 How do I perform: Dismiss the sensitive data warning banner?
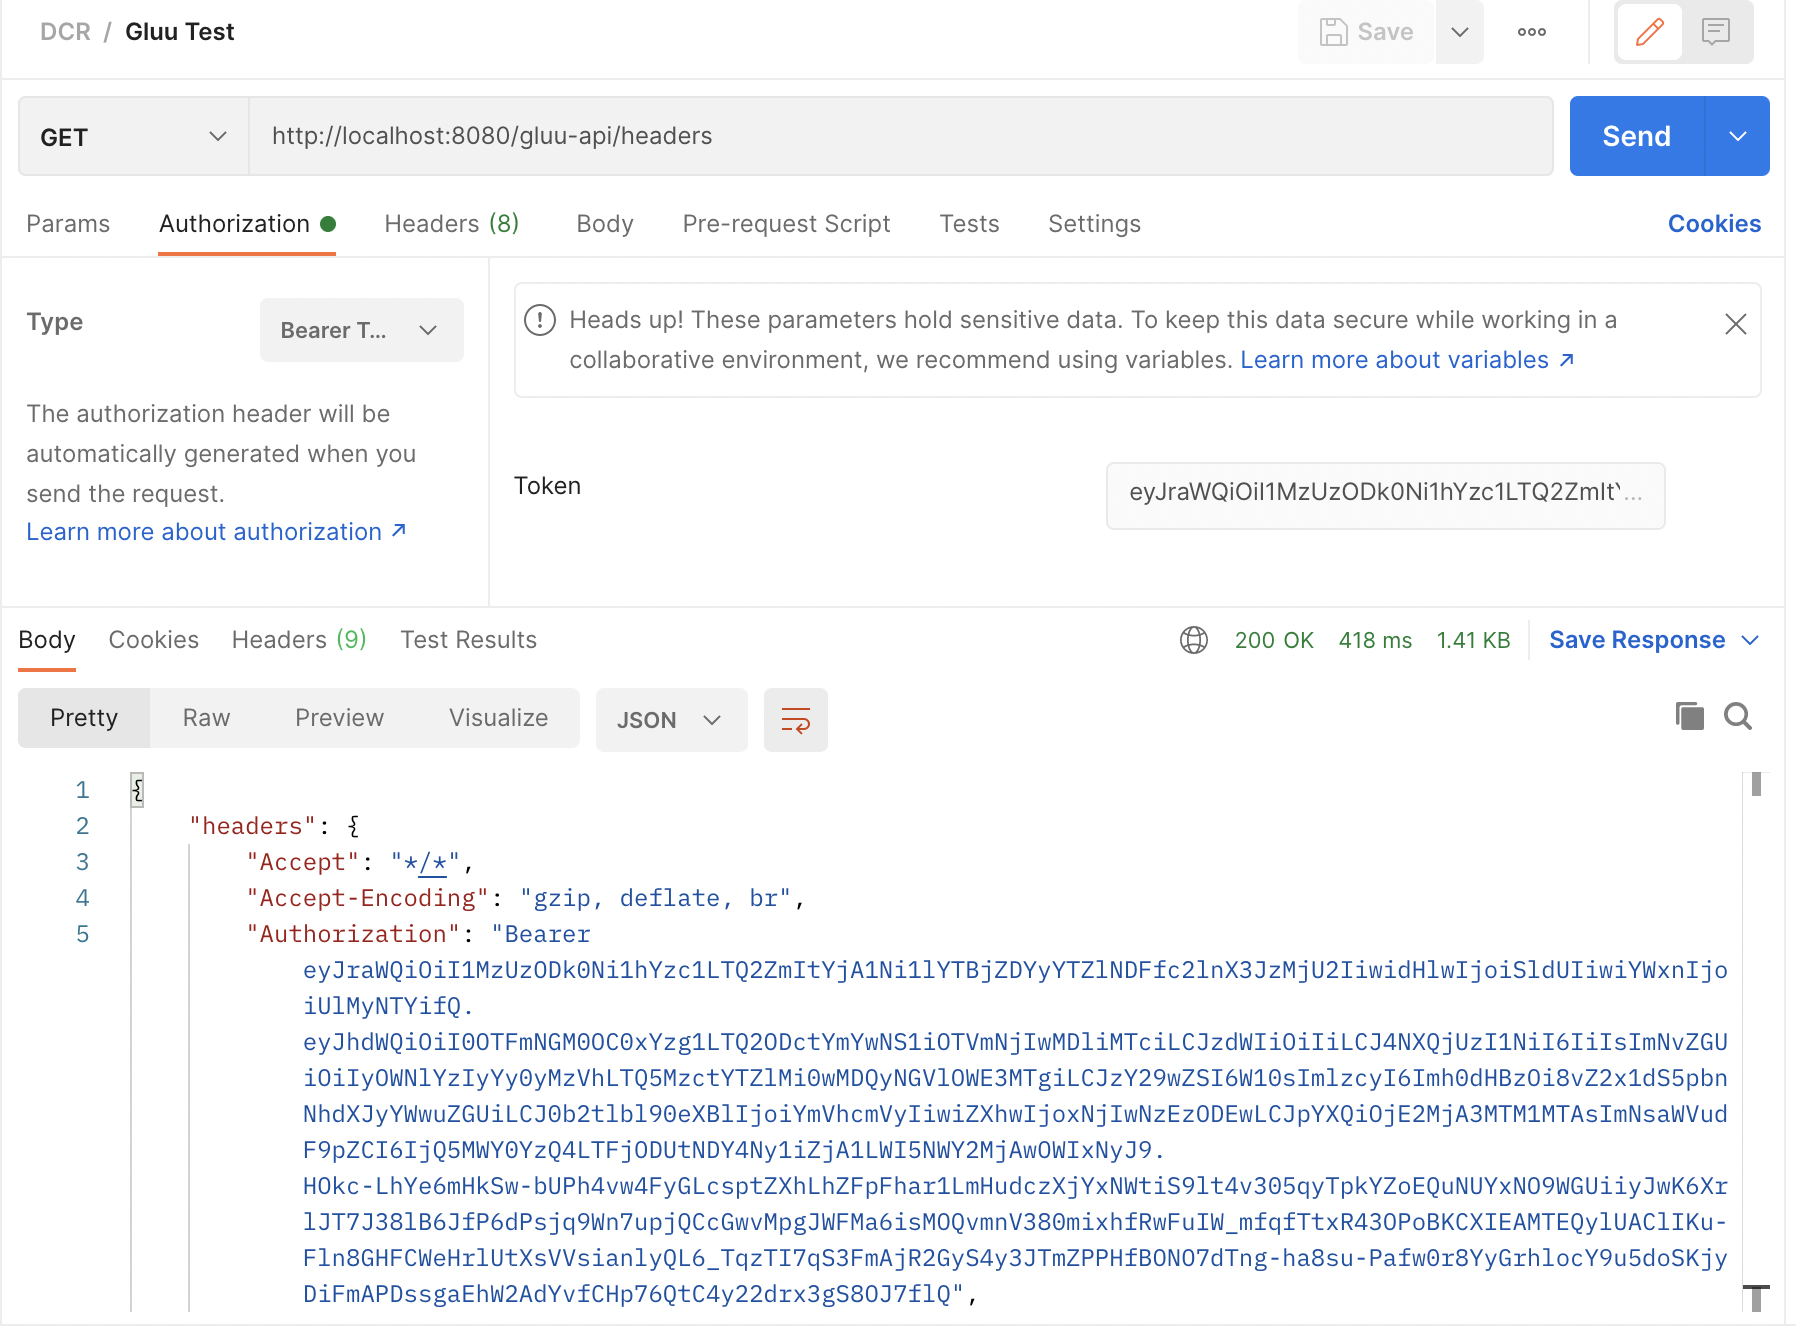(x=1735, y=324)
